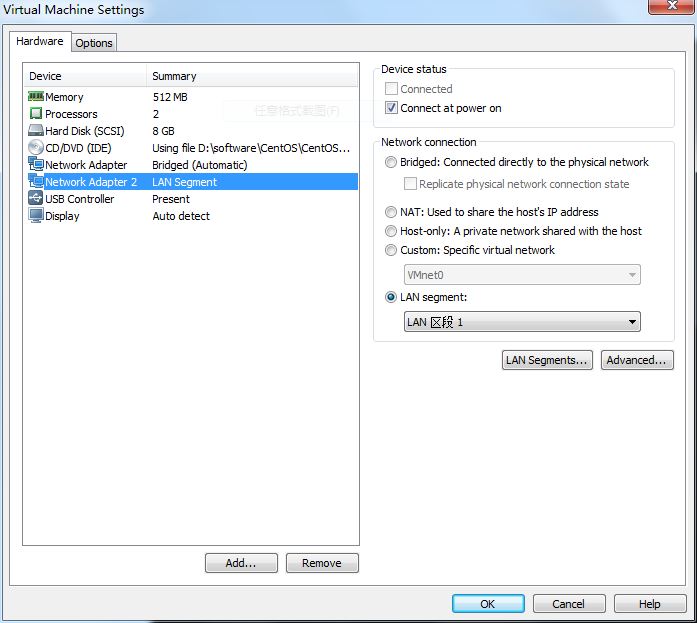This screenshot has width=697, height=623.
Task: Switch to the Options tab
Action: click(x=94, y=43)
